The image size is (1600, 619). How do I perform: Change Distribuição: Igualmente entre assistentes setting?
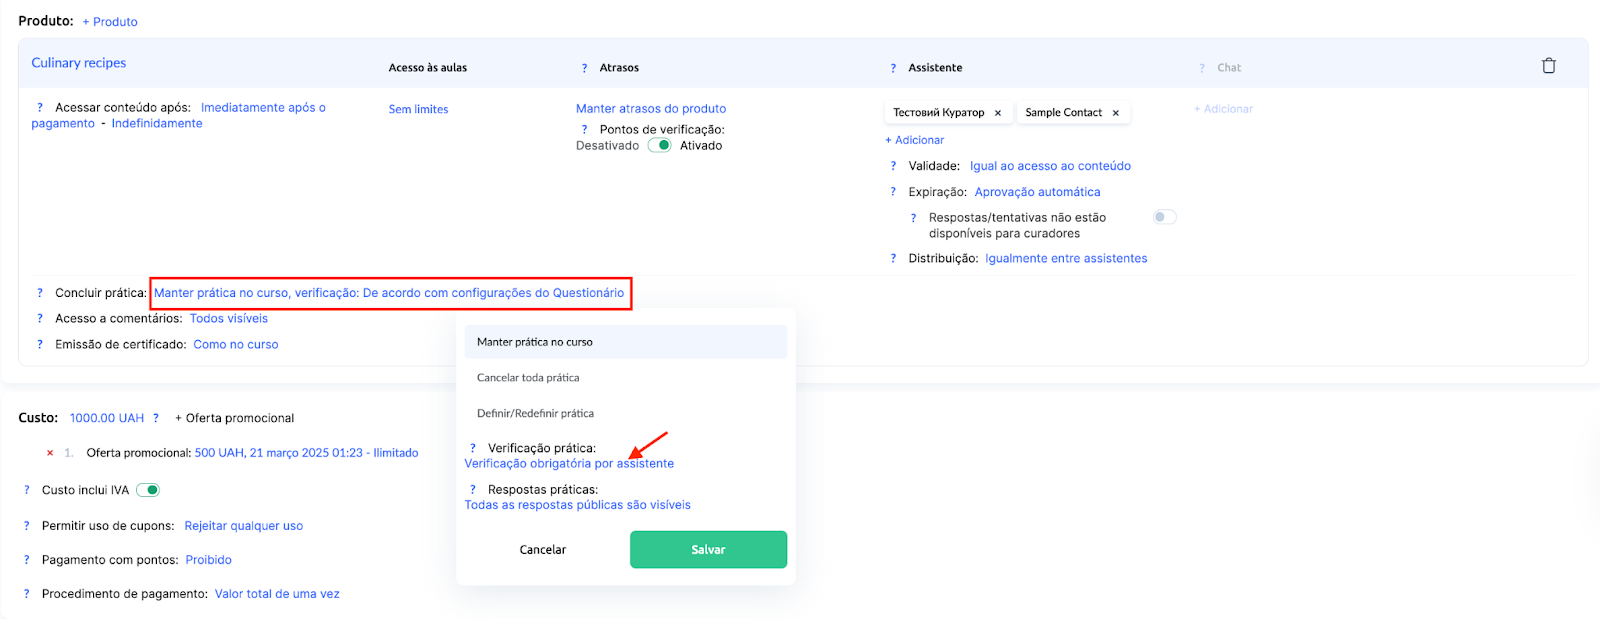point(1066,258)
